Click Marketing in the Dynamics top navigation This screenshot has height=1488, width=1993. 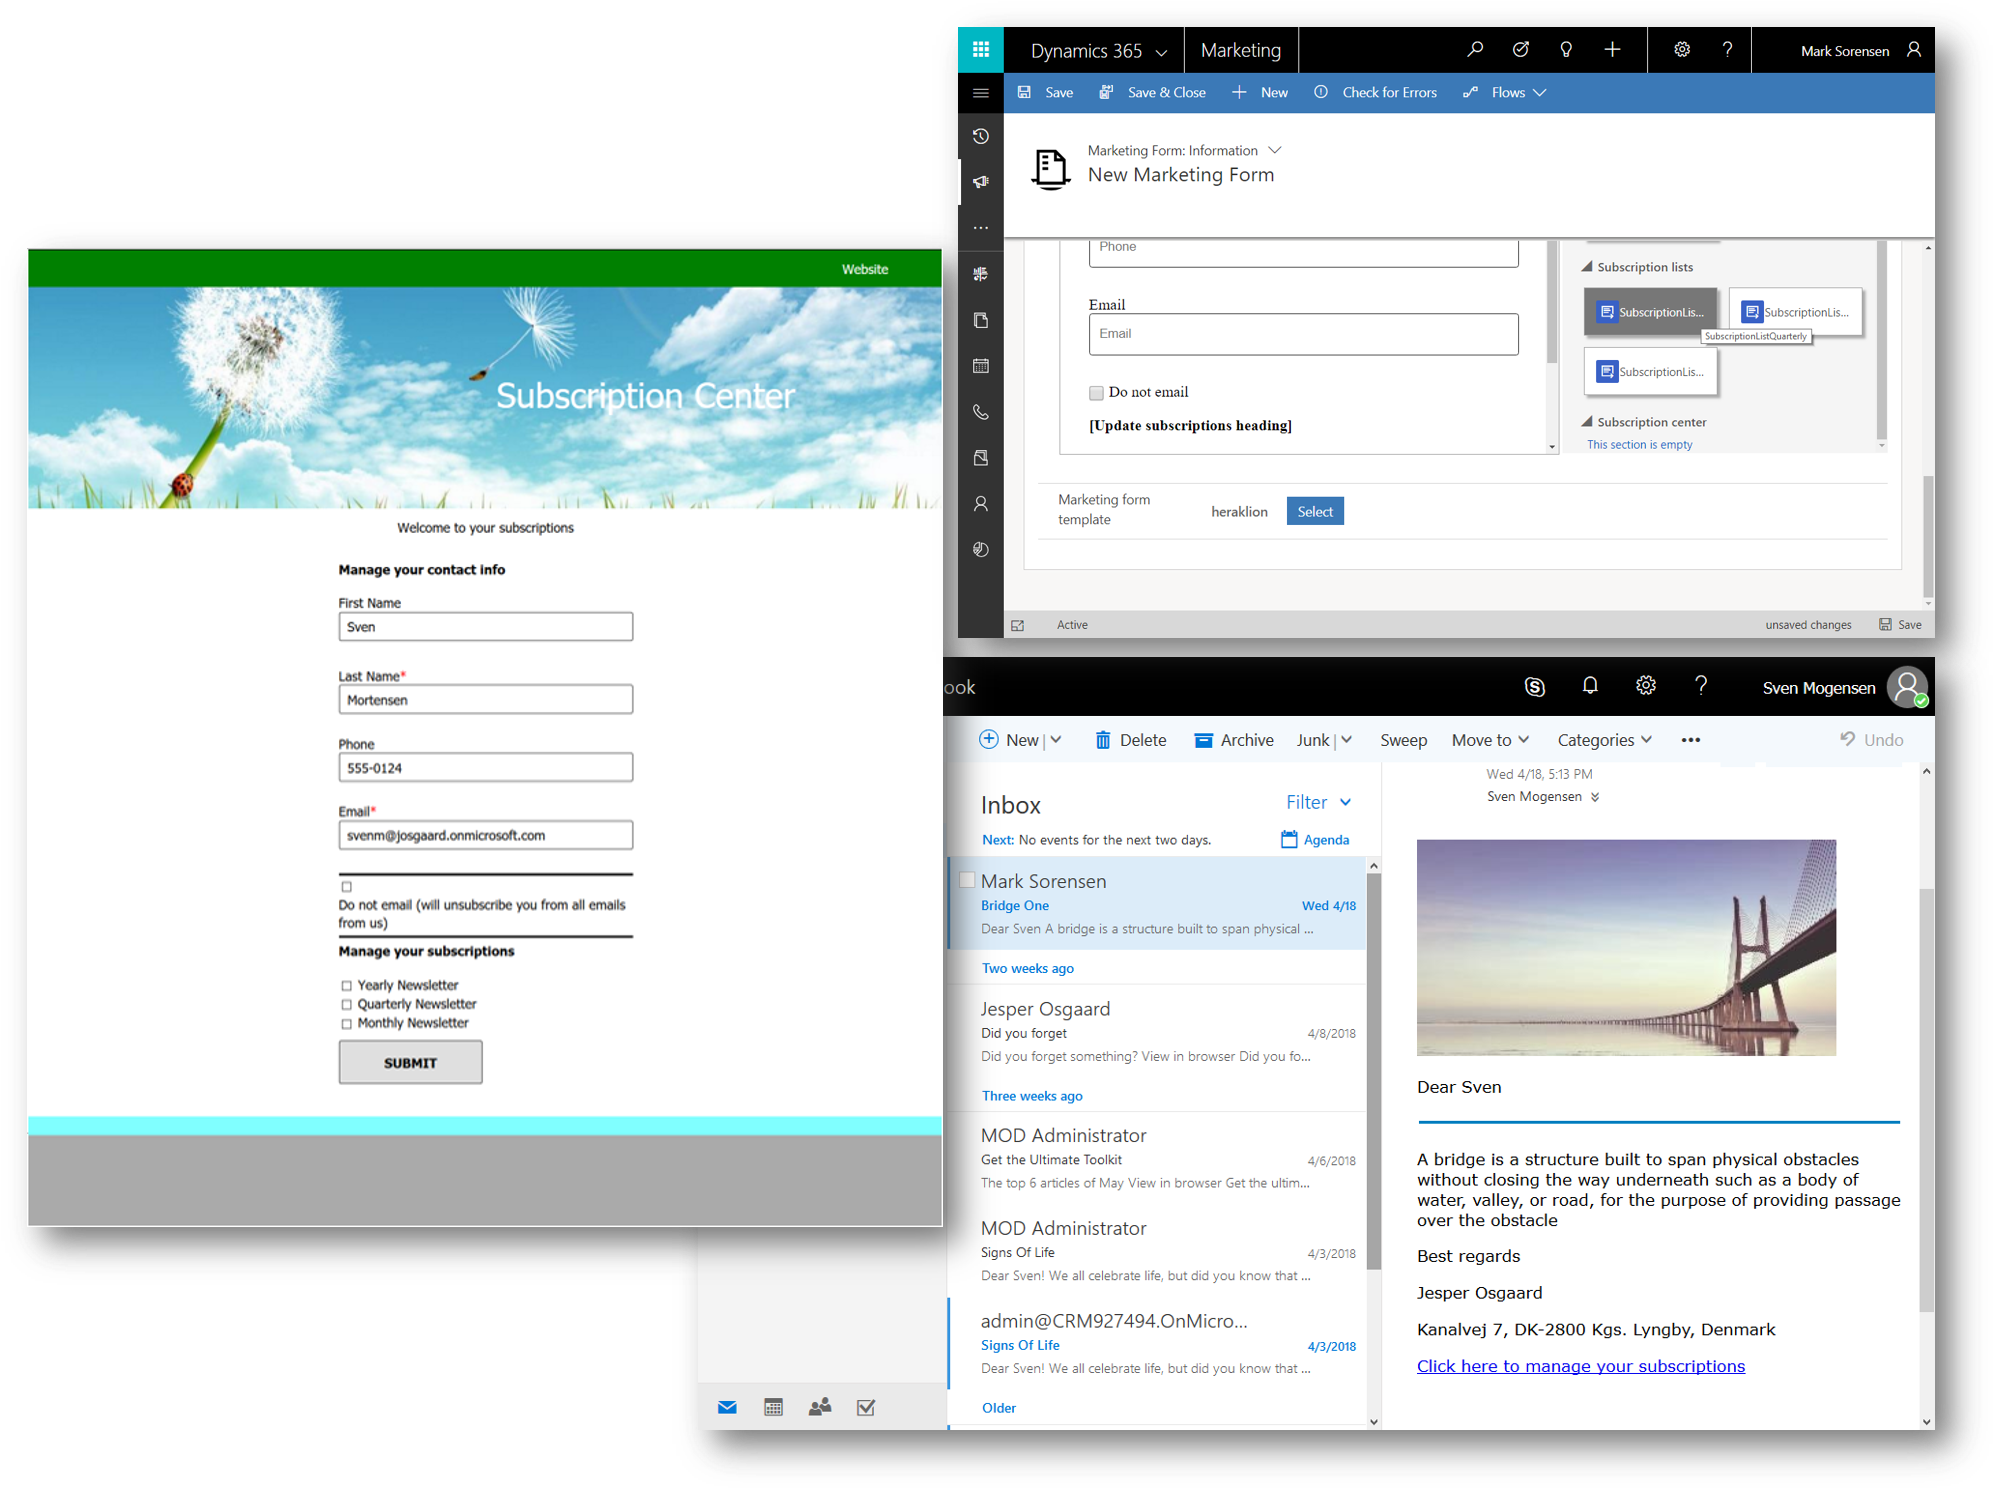coord(1241,50)
